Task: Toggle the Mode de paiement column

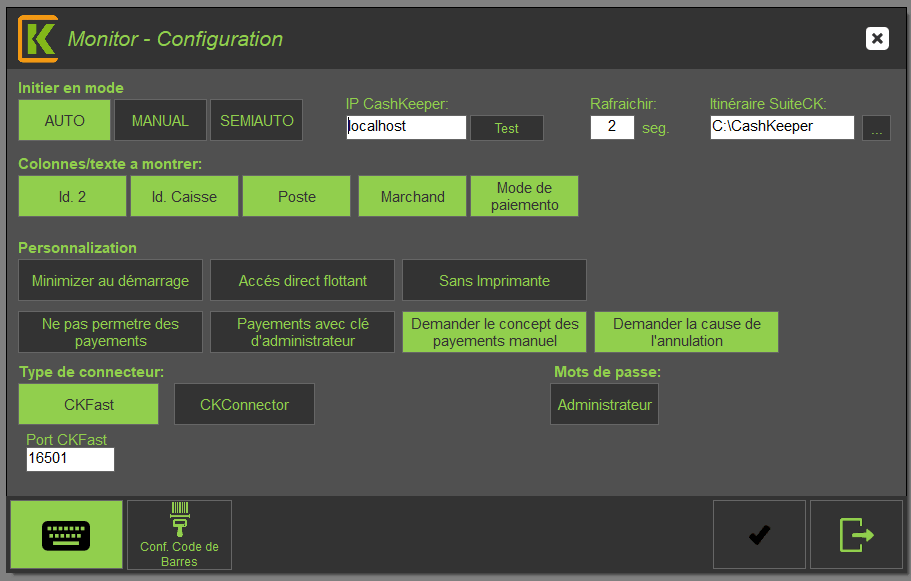Action: point(524,196)
